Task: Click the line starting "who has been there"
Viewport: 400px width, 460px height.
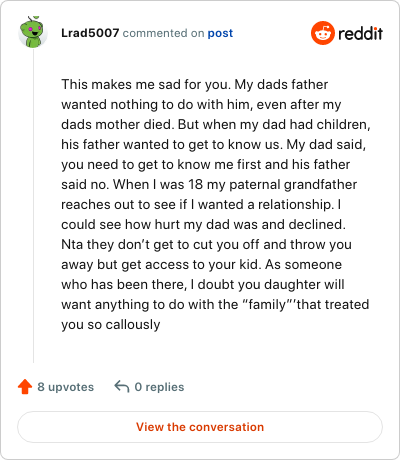Action: pos(203,284)
